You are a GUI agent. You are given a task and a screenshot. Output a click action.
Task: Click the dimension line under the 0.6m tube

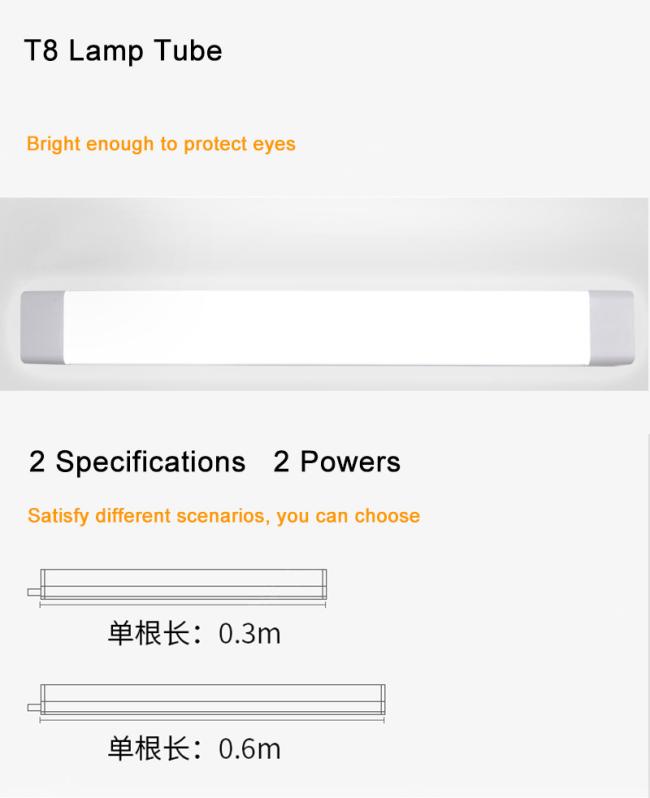click(x=212, y=720)
